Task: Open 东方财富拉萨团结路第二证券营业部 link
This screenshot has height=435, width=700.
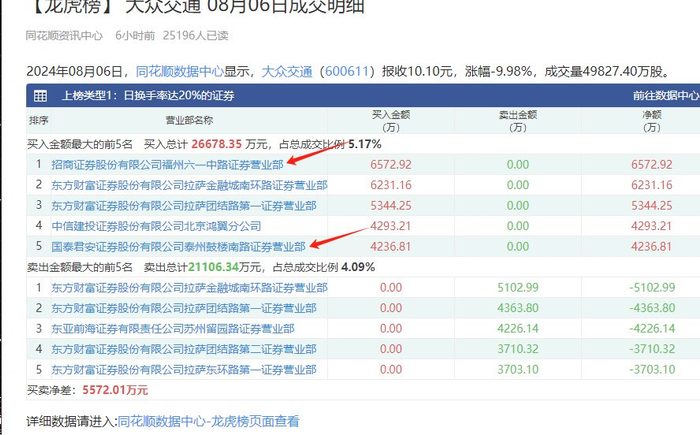Action: tap(184, 350)
